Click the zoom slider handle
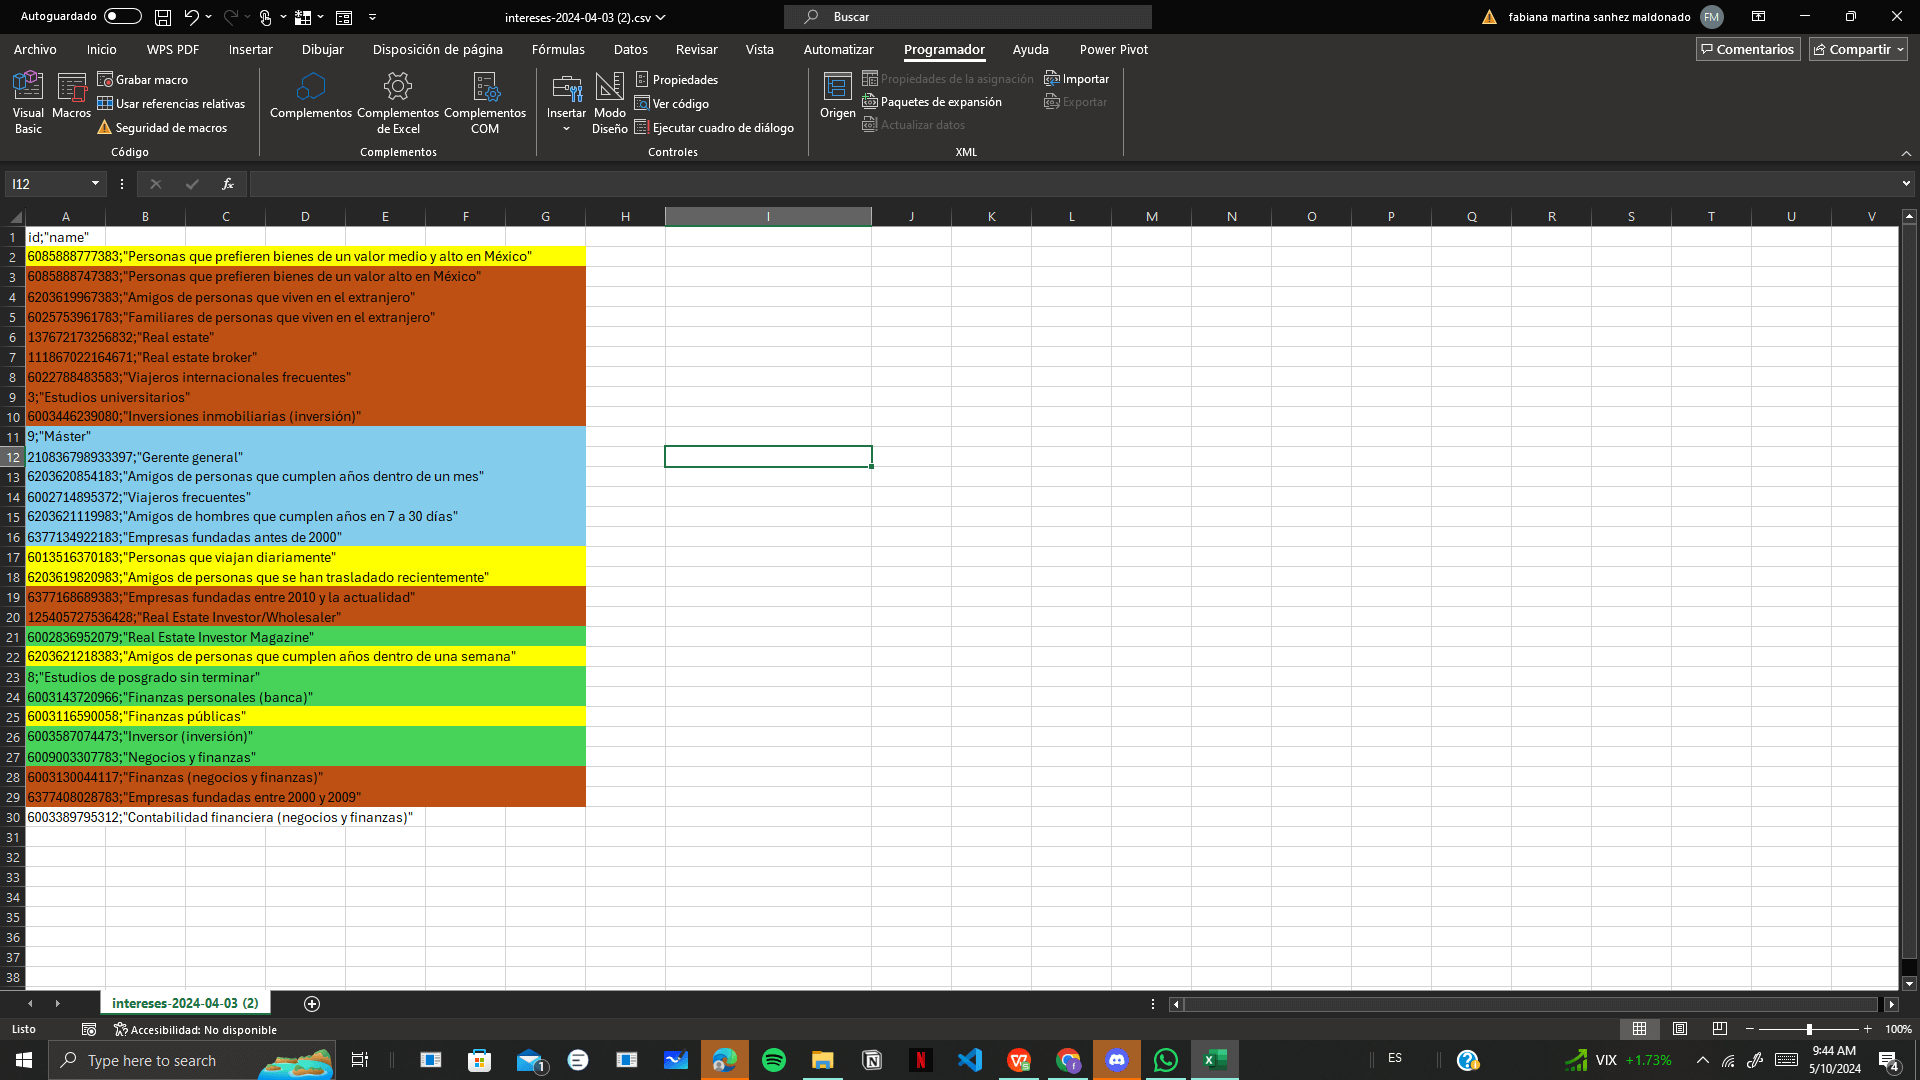Image resolution: width=1920 pixels, height=1080 pixels. pos(1809,1029)
